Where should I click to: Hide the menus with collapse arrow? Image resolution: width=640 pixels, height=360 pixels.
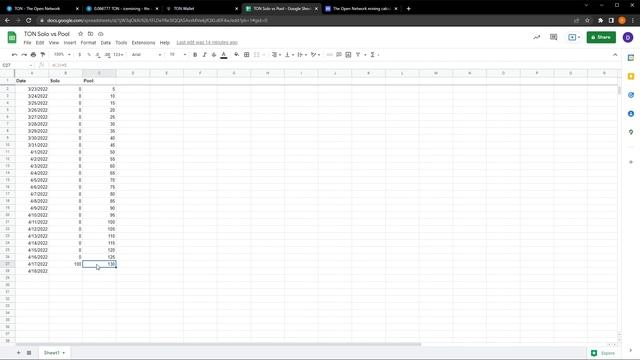[x=615, y=55]
